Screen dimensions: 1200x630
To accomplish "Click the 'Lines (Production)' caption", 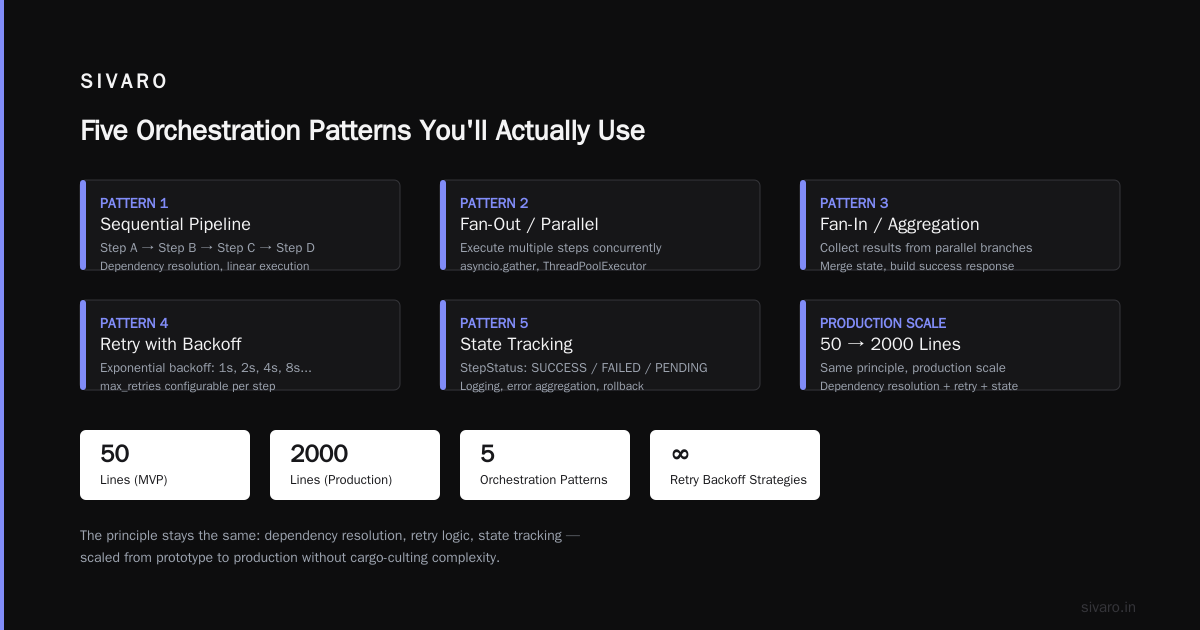I will pos(341,480).
